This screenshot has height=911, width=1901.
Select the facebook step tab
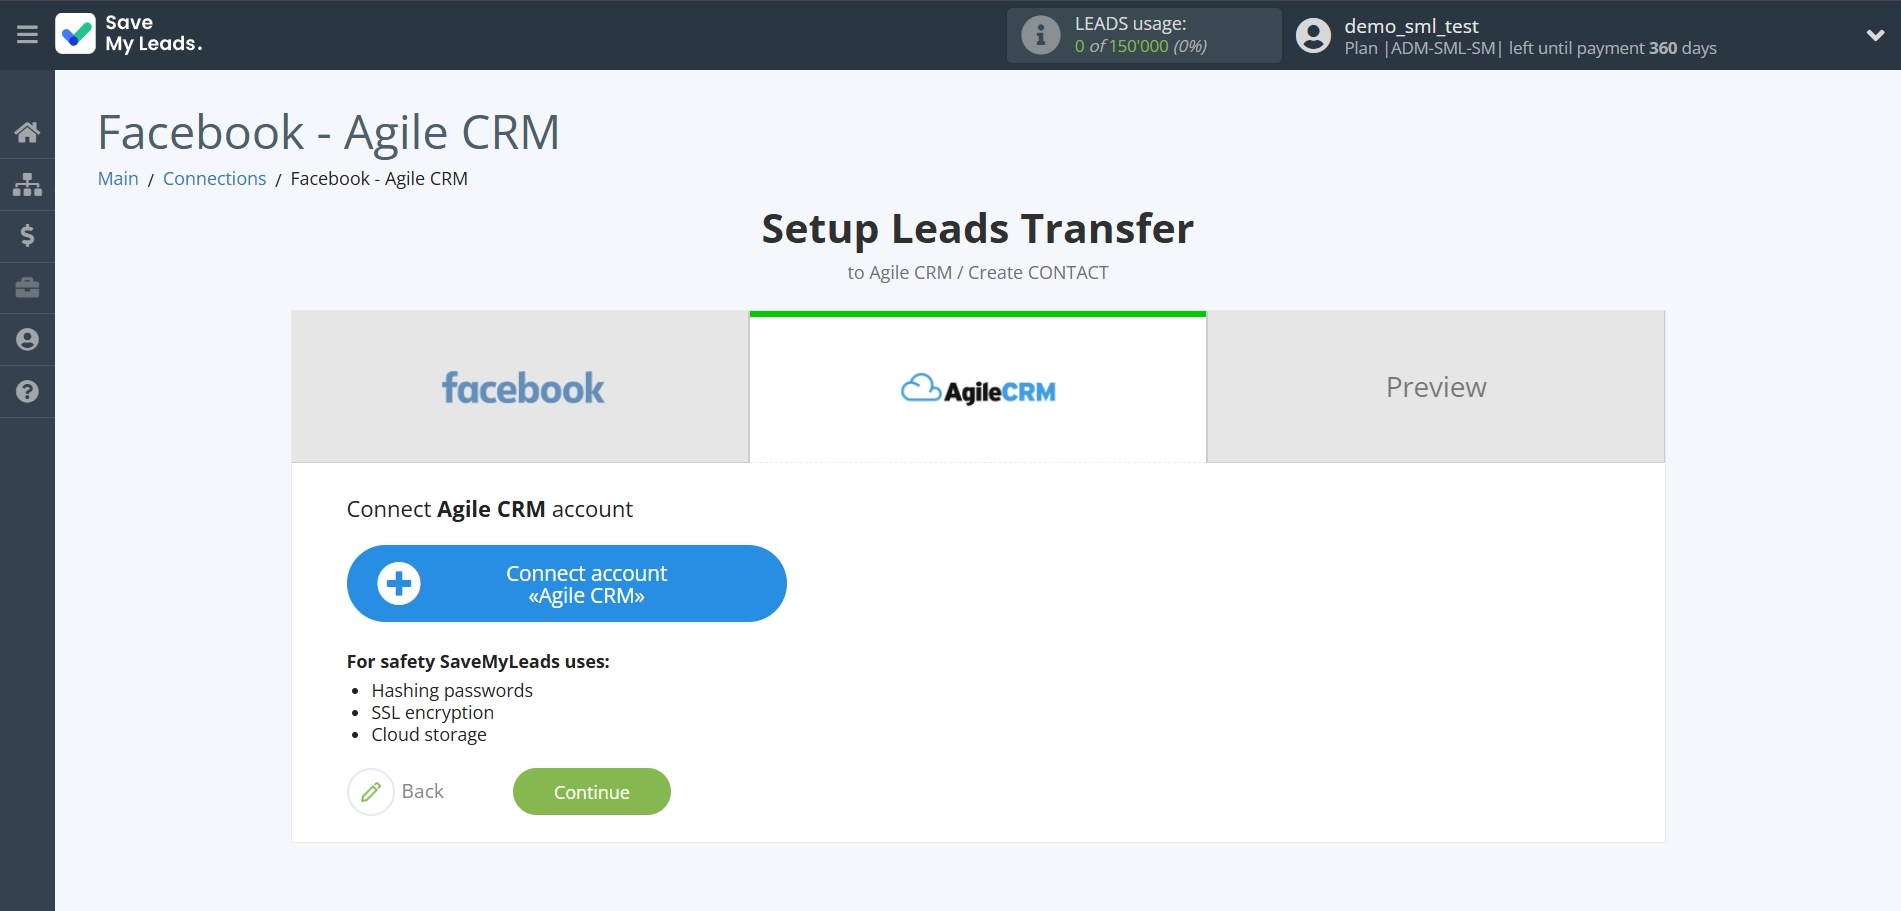tap(521, 388)
